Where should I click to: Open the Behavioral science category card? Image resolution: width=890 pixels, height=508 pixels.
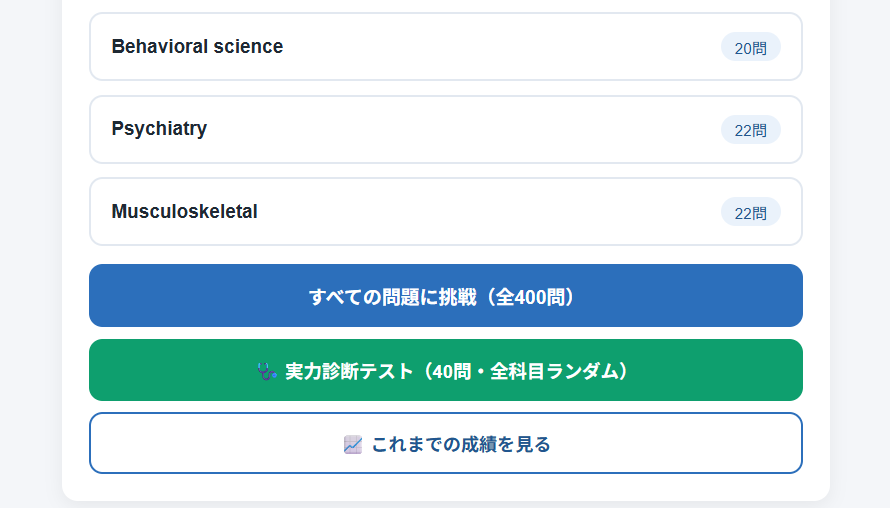tap(446, 47)
